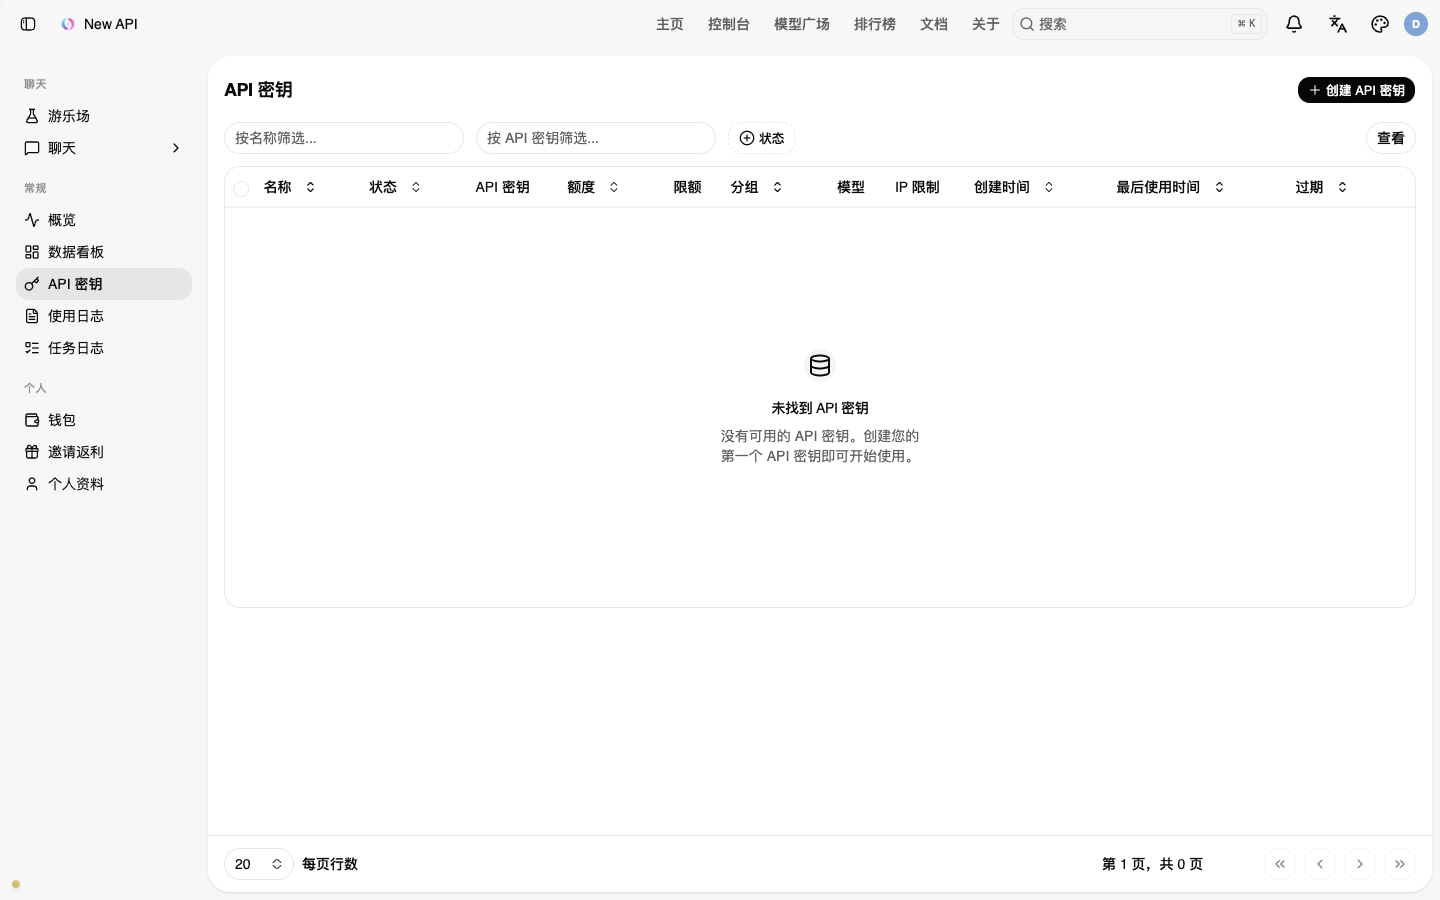
Task: Open 钱包 in sidebar
Action: point(104,420)
